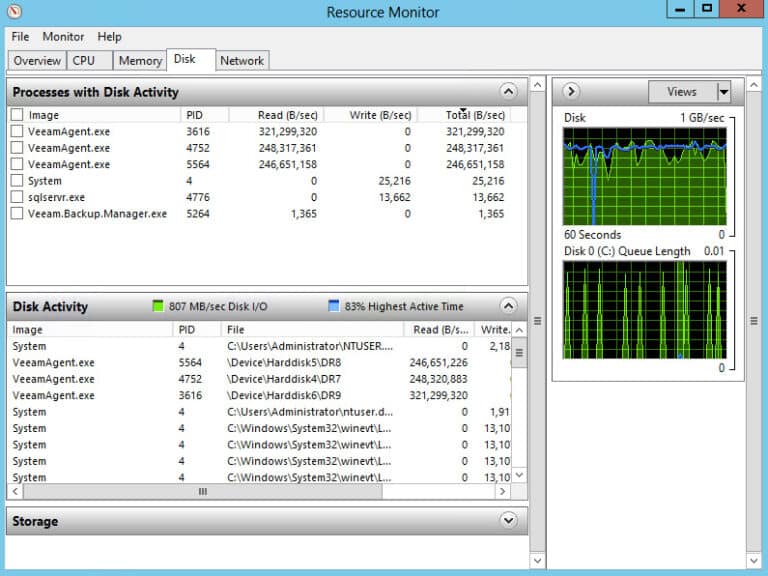768x576 pixels.
Task: Click the green Disk I/O legend square
Action: pyautogui.click(x=158, y=306)
